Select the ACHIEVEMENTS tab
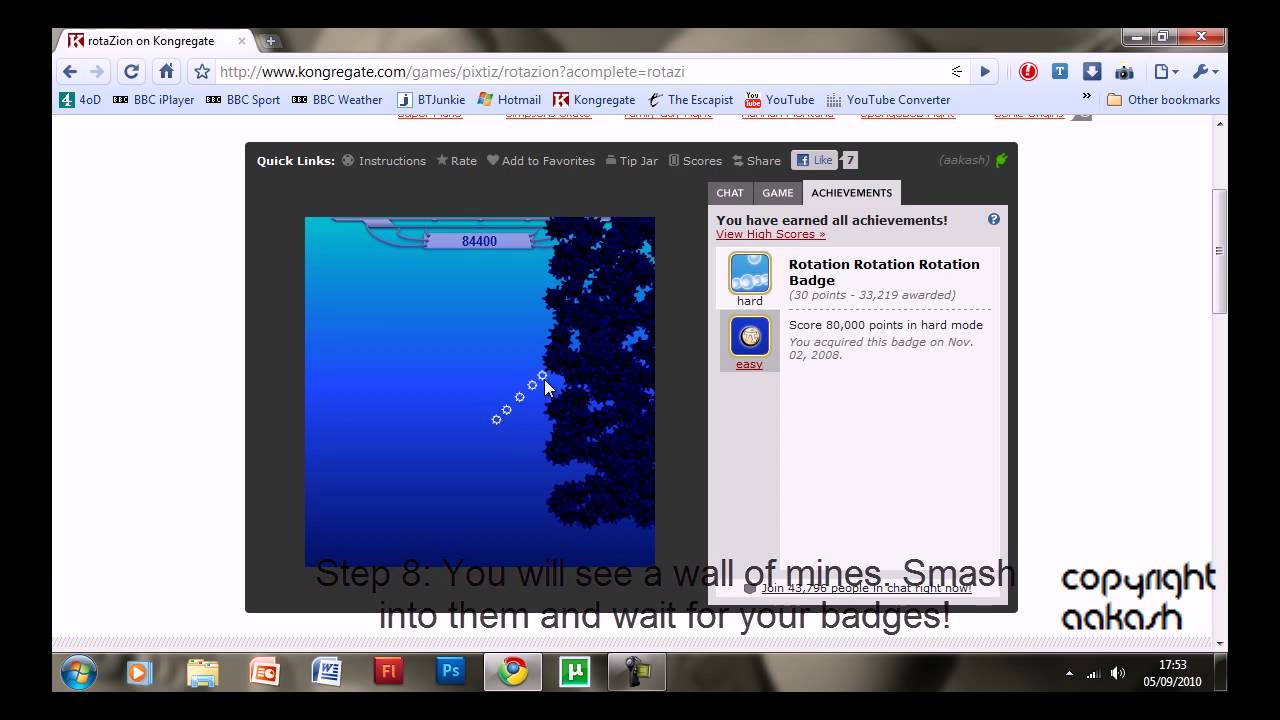Screen dimensions: 1280x720 [x=851, y=193]
